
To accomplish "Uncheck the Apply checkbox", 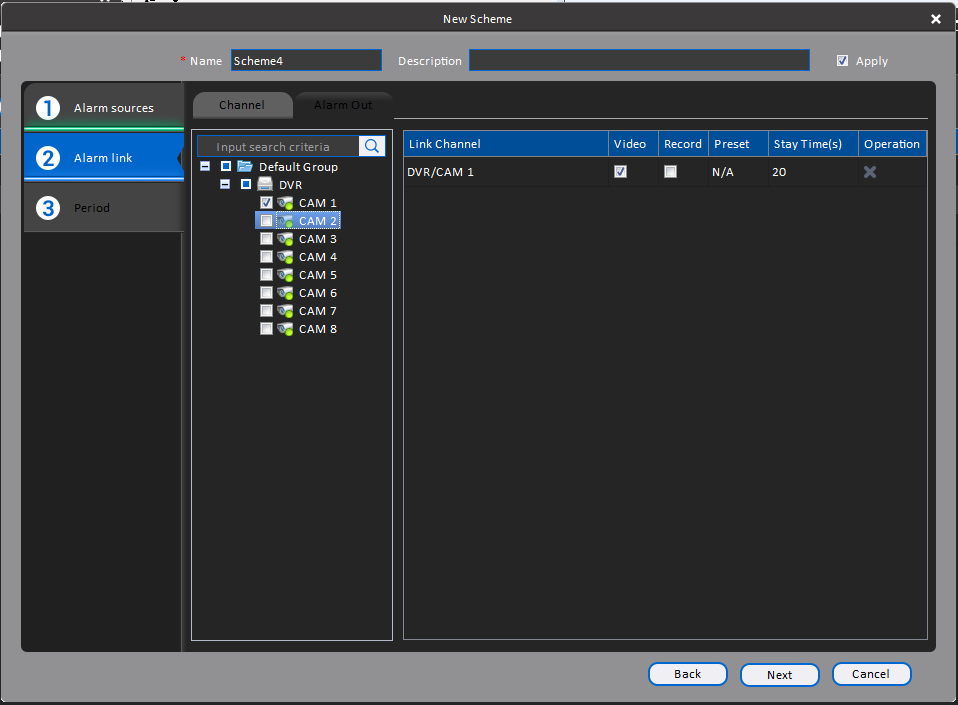I will tap(842, 60).
